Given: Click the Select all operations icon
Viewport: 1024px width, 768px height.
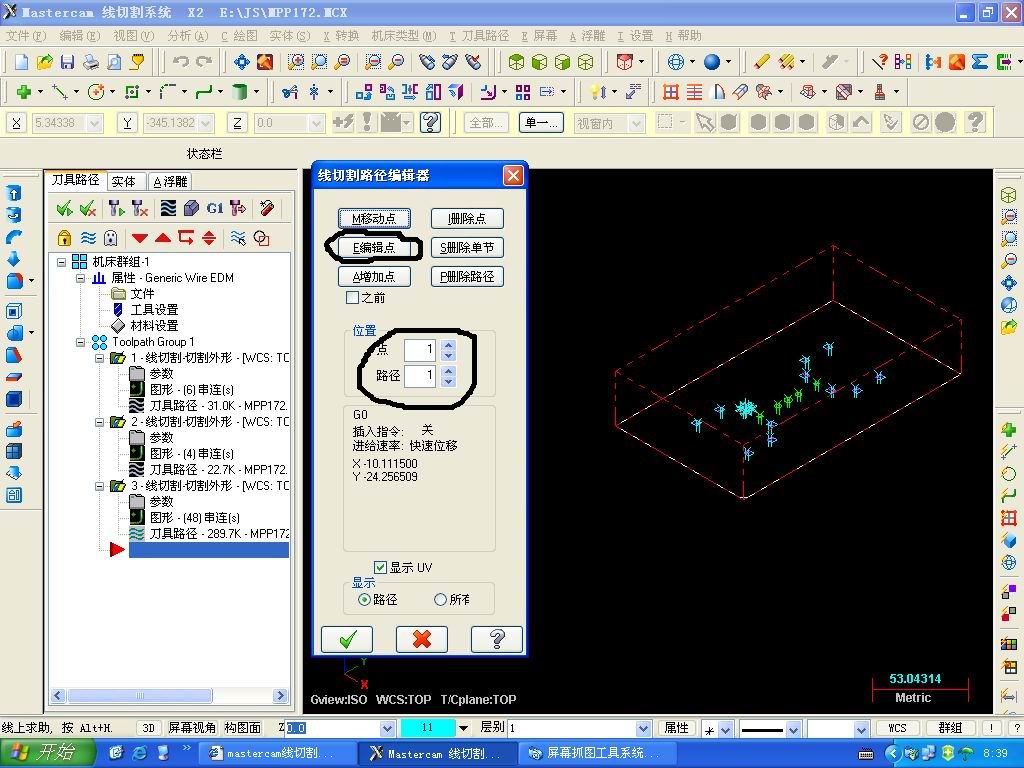Looking at the screenshot, I should [64, 208].
